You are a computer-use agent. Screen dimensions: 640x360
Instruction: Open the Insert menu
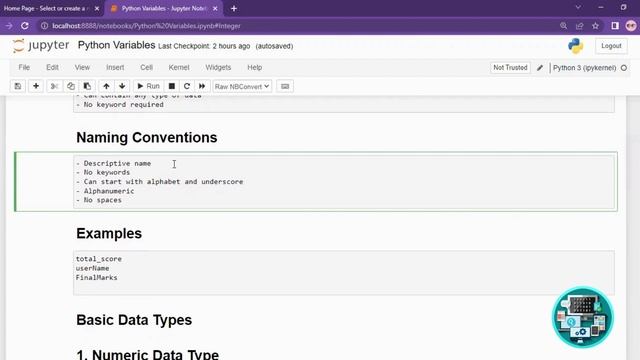[x=115, y=67]
